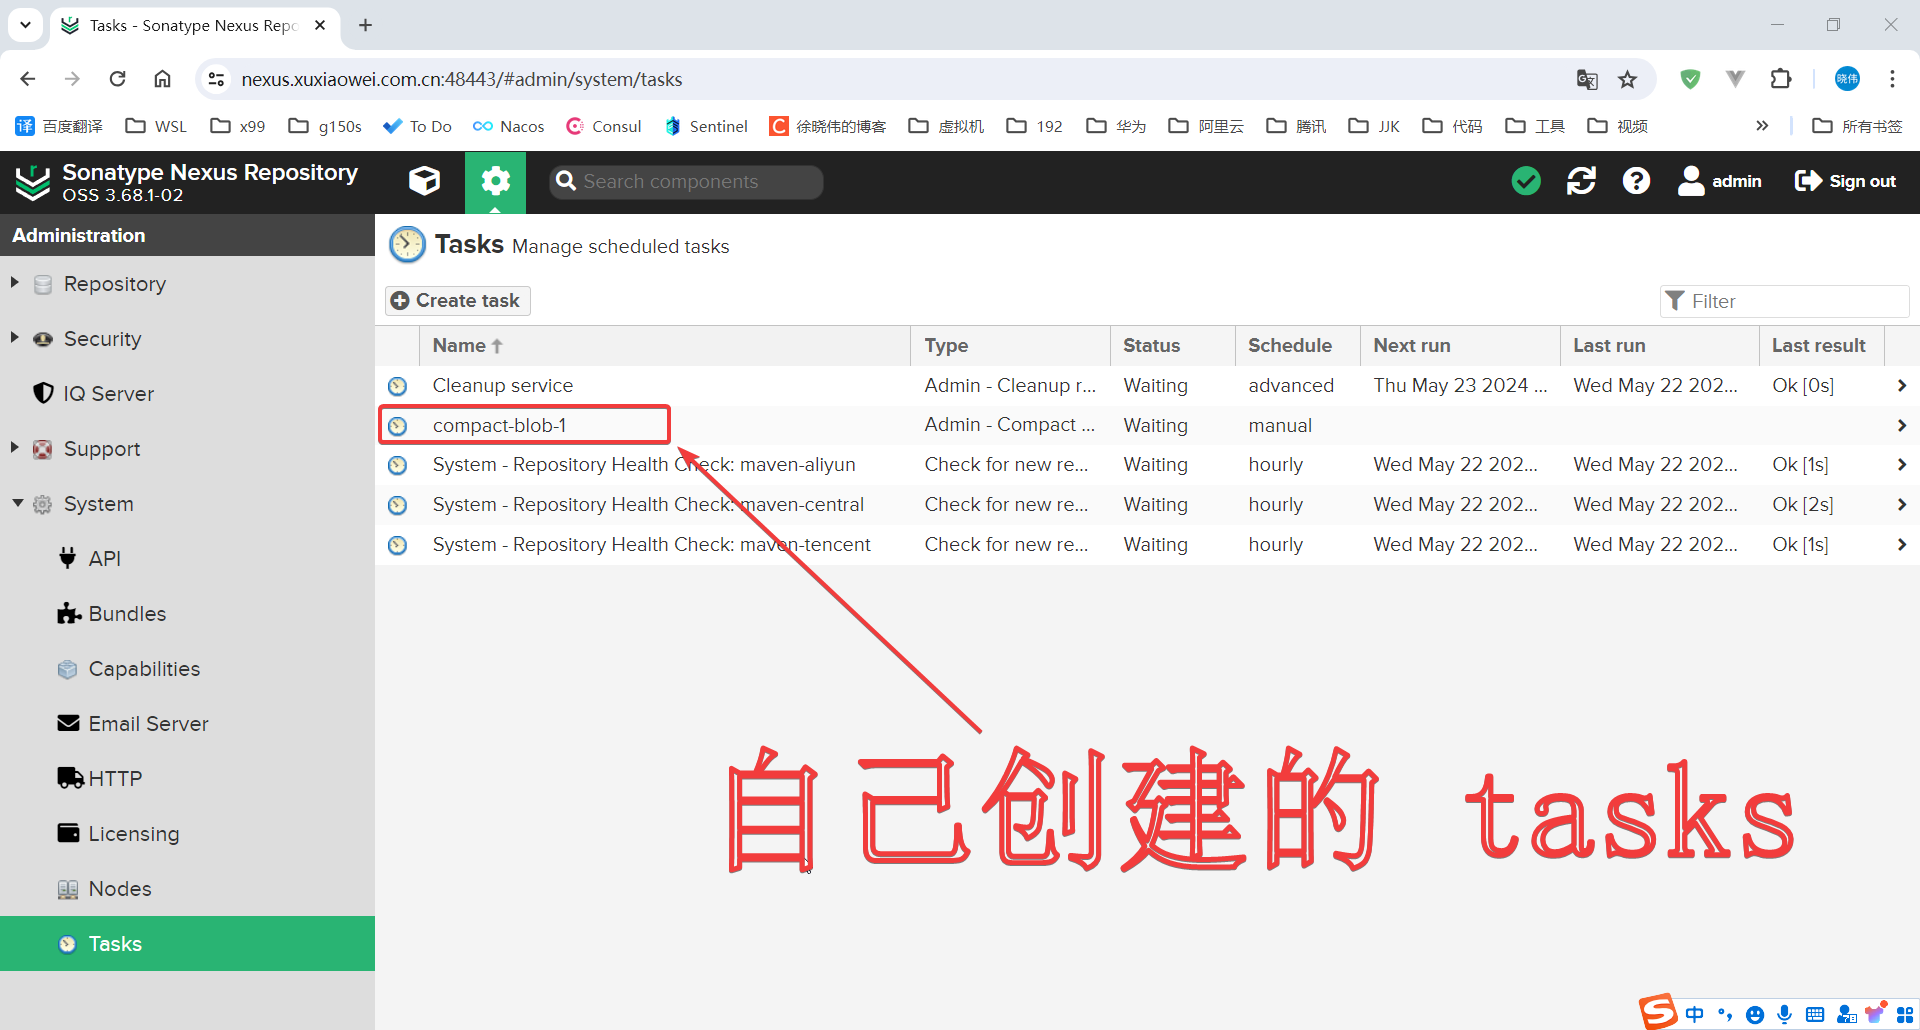Collapse the System tree node

click(x=17, y=503)
